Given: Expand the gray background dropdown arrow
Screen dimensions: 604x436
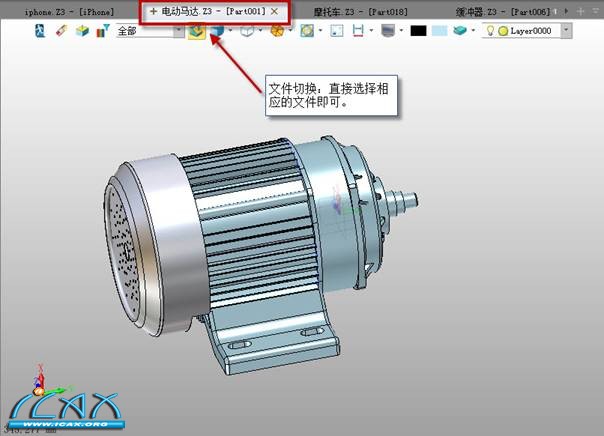Looking at the screenshot, I should [x=401, y=30].
